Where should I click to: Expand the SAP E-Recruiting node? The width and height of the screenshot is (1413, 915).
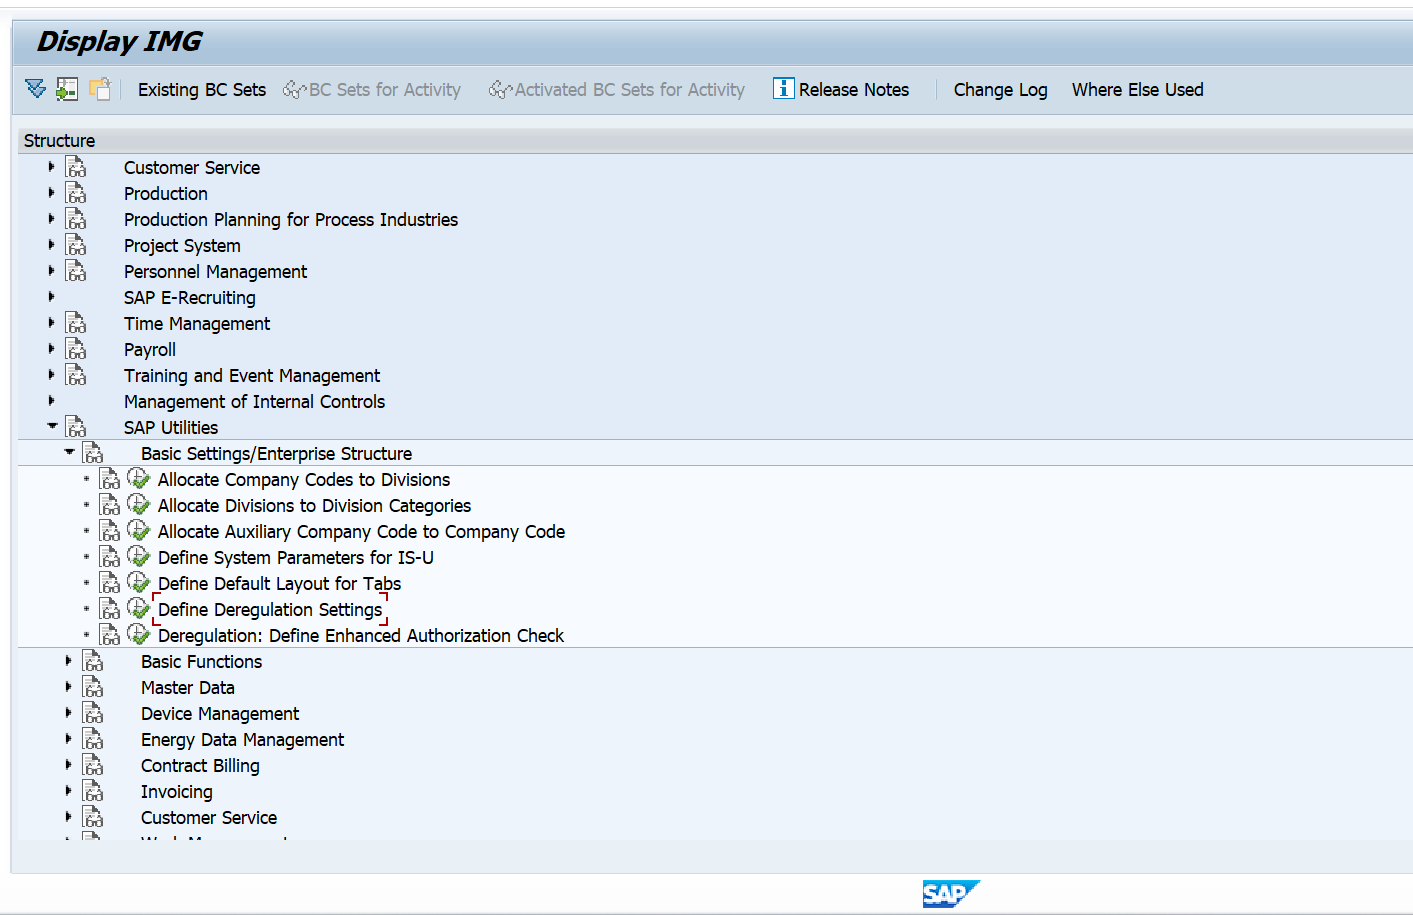pos(51,297)
